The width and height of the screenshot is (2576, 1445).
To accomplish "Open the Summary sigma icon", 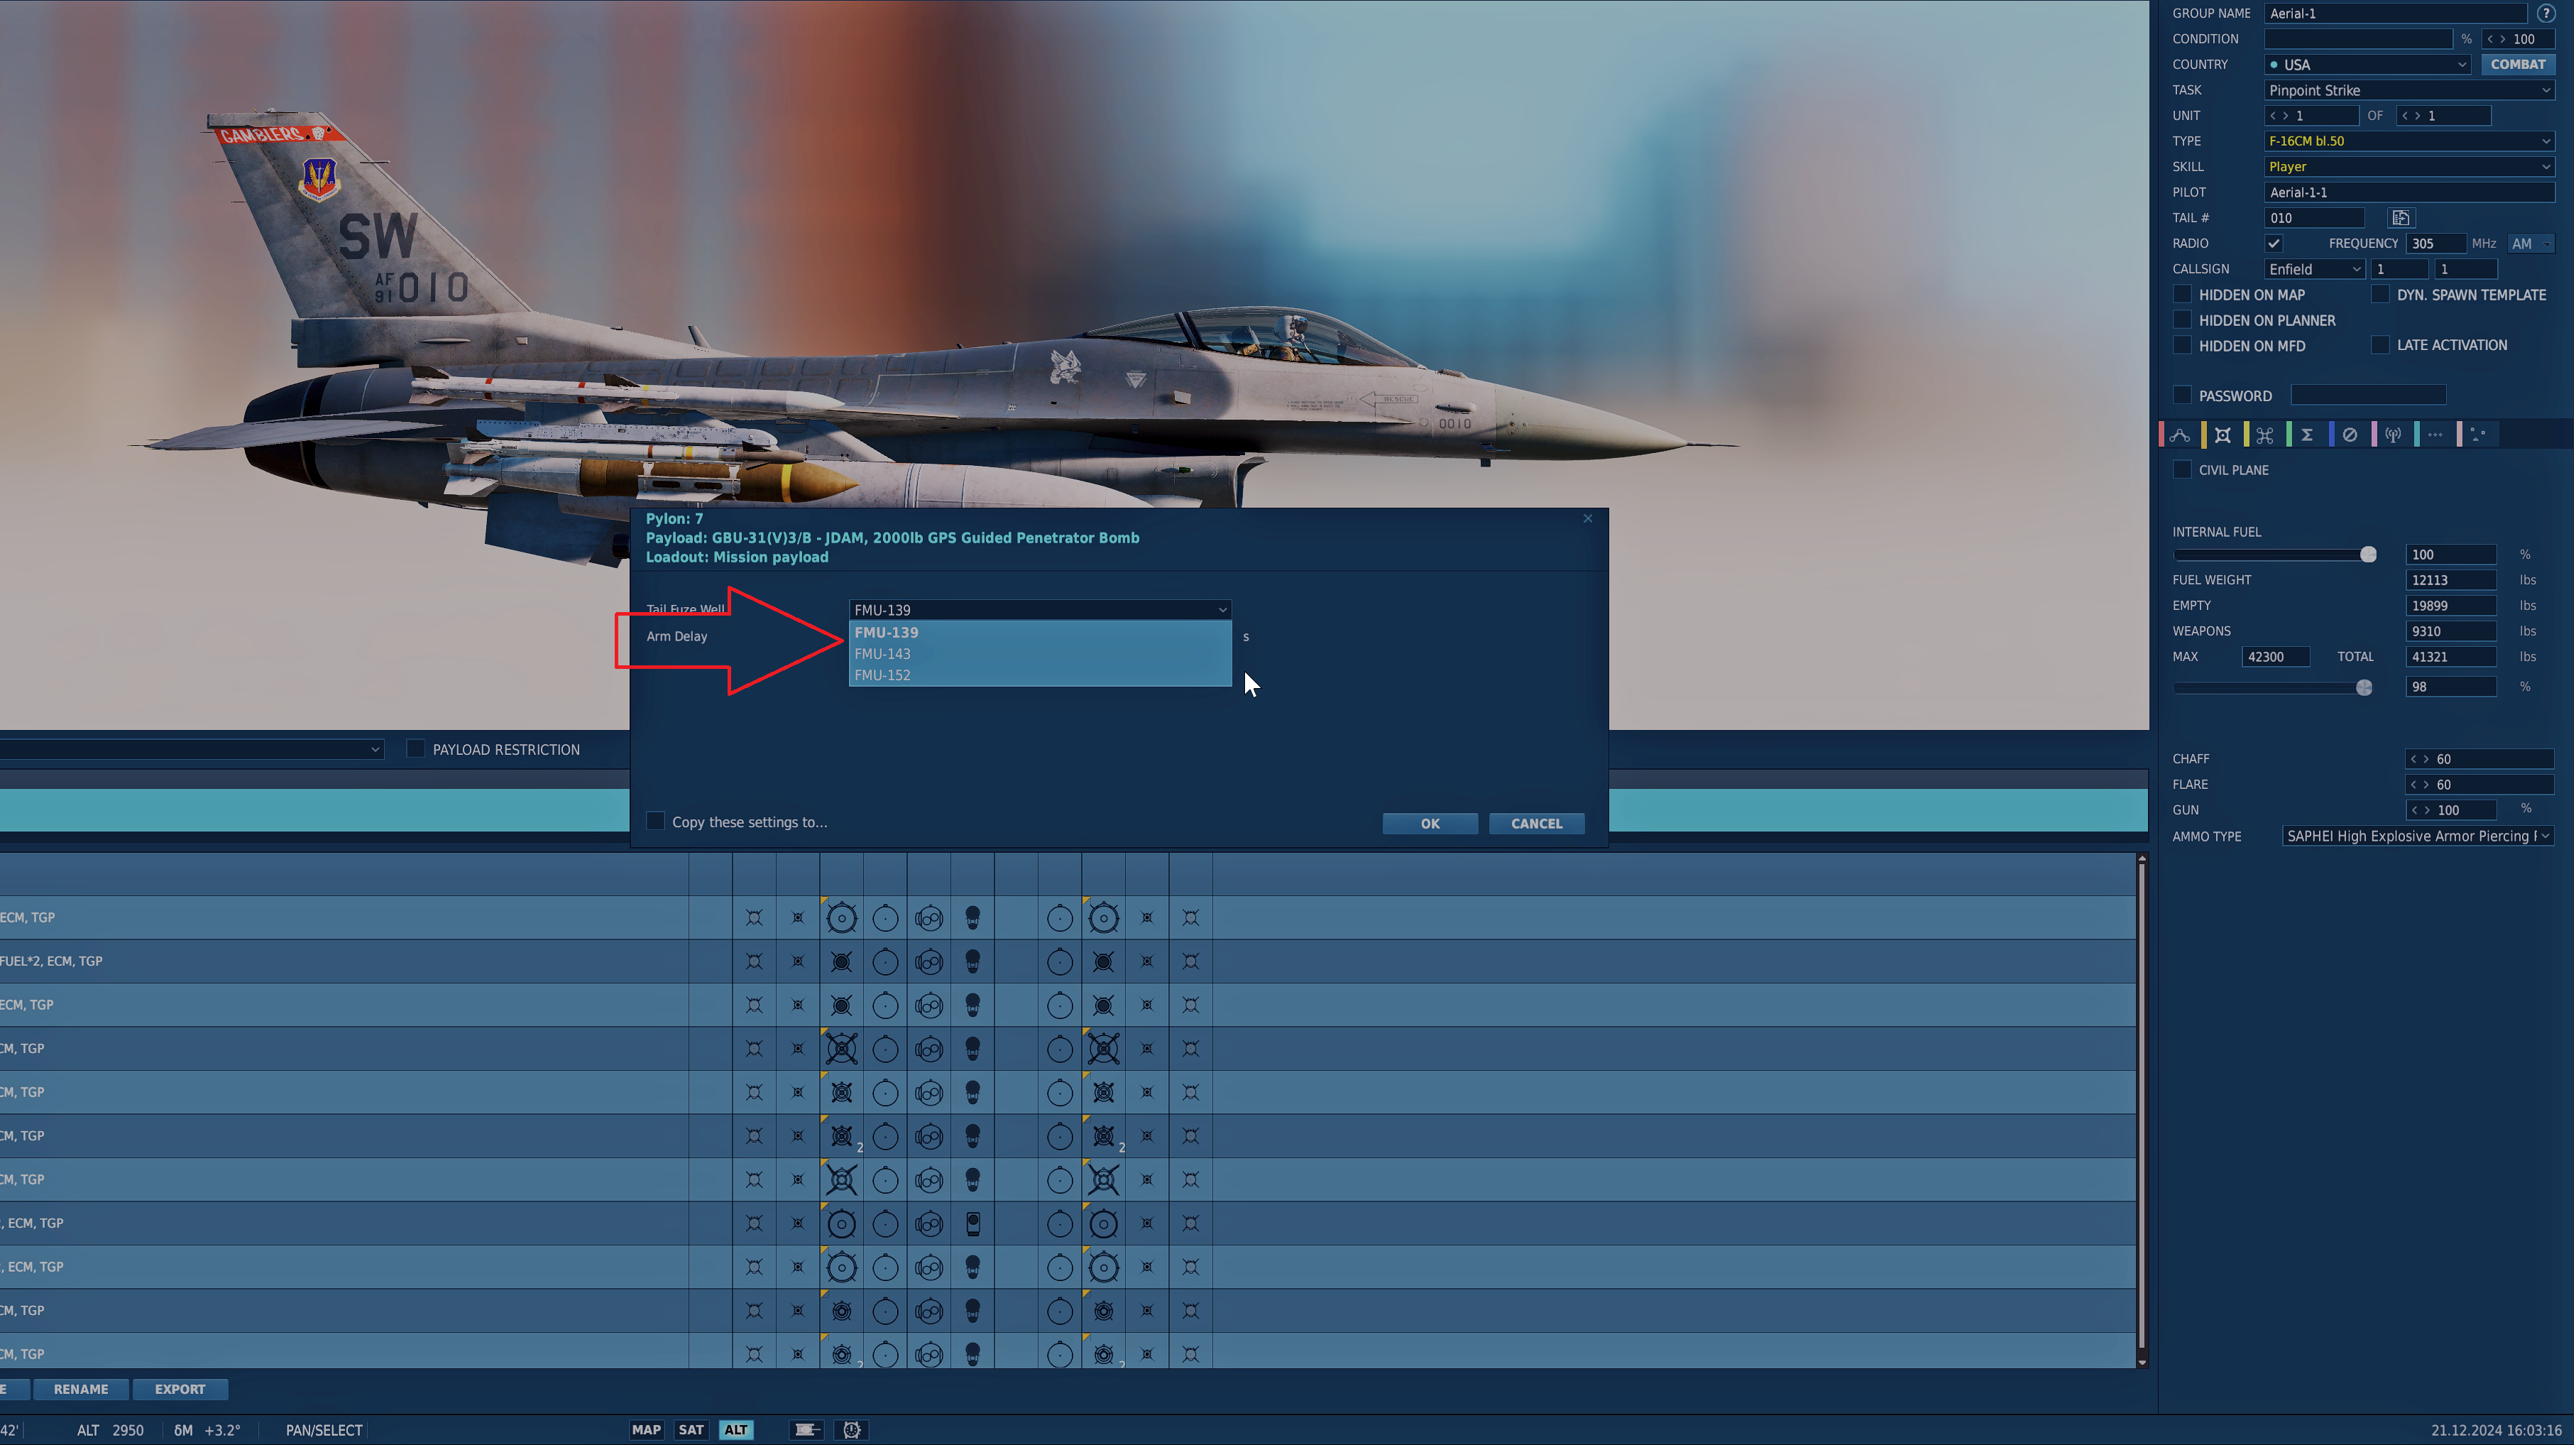I will coord(2307,435).
